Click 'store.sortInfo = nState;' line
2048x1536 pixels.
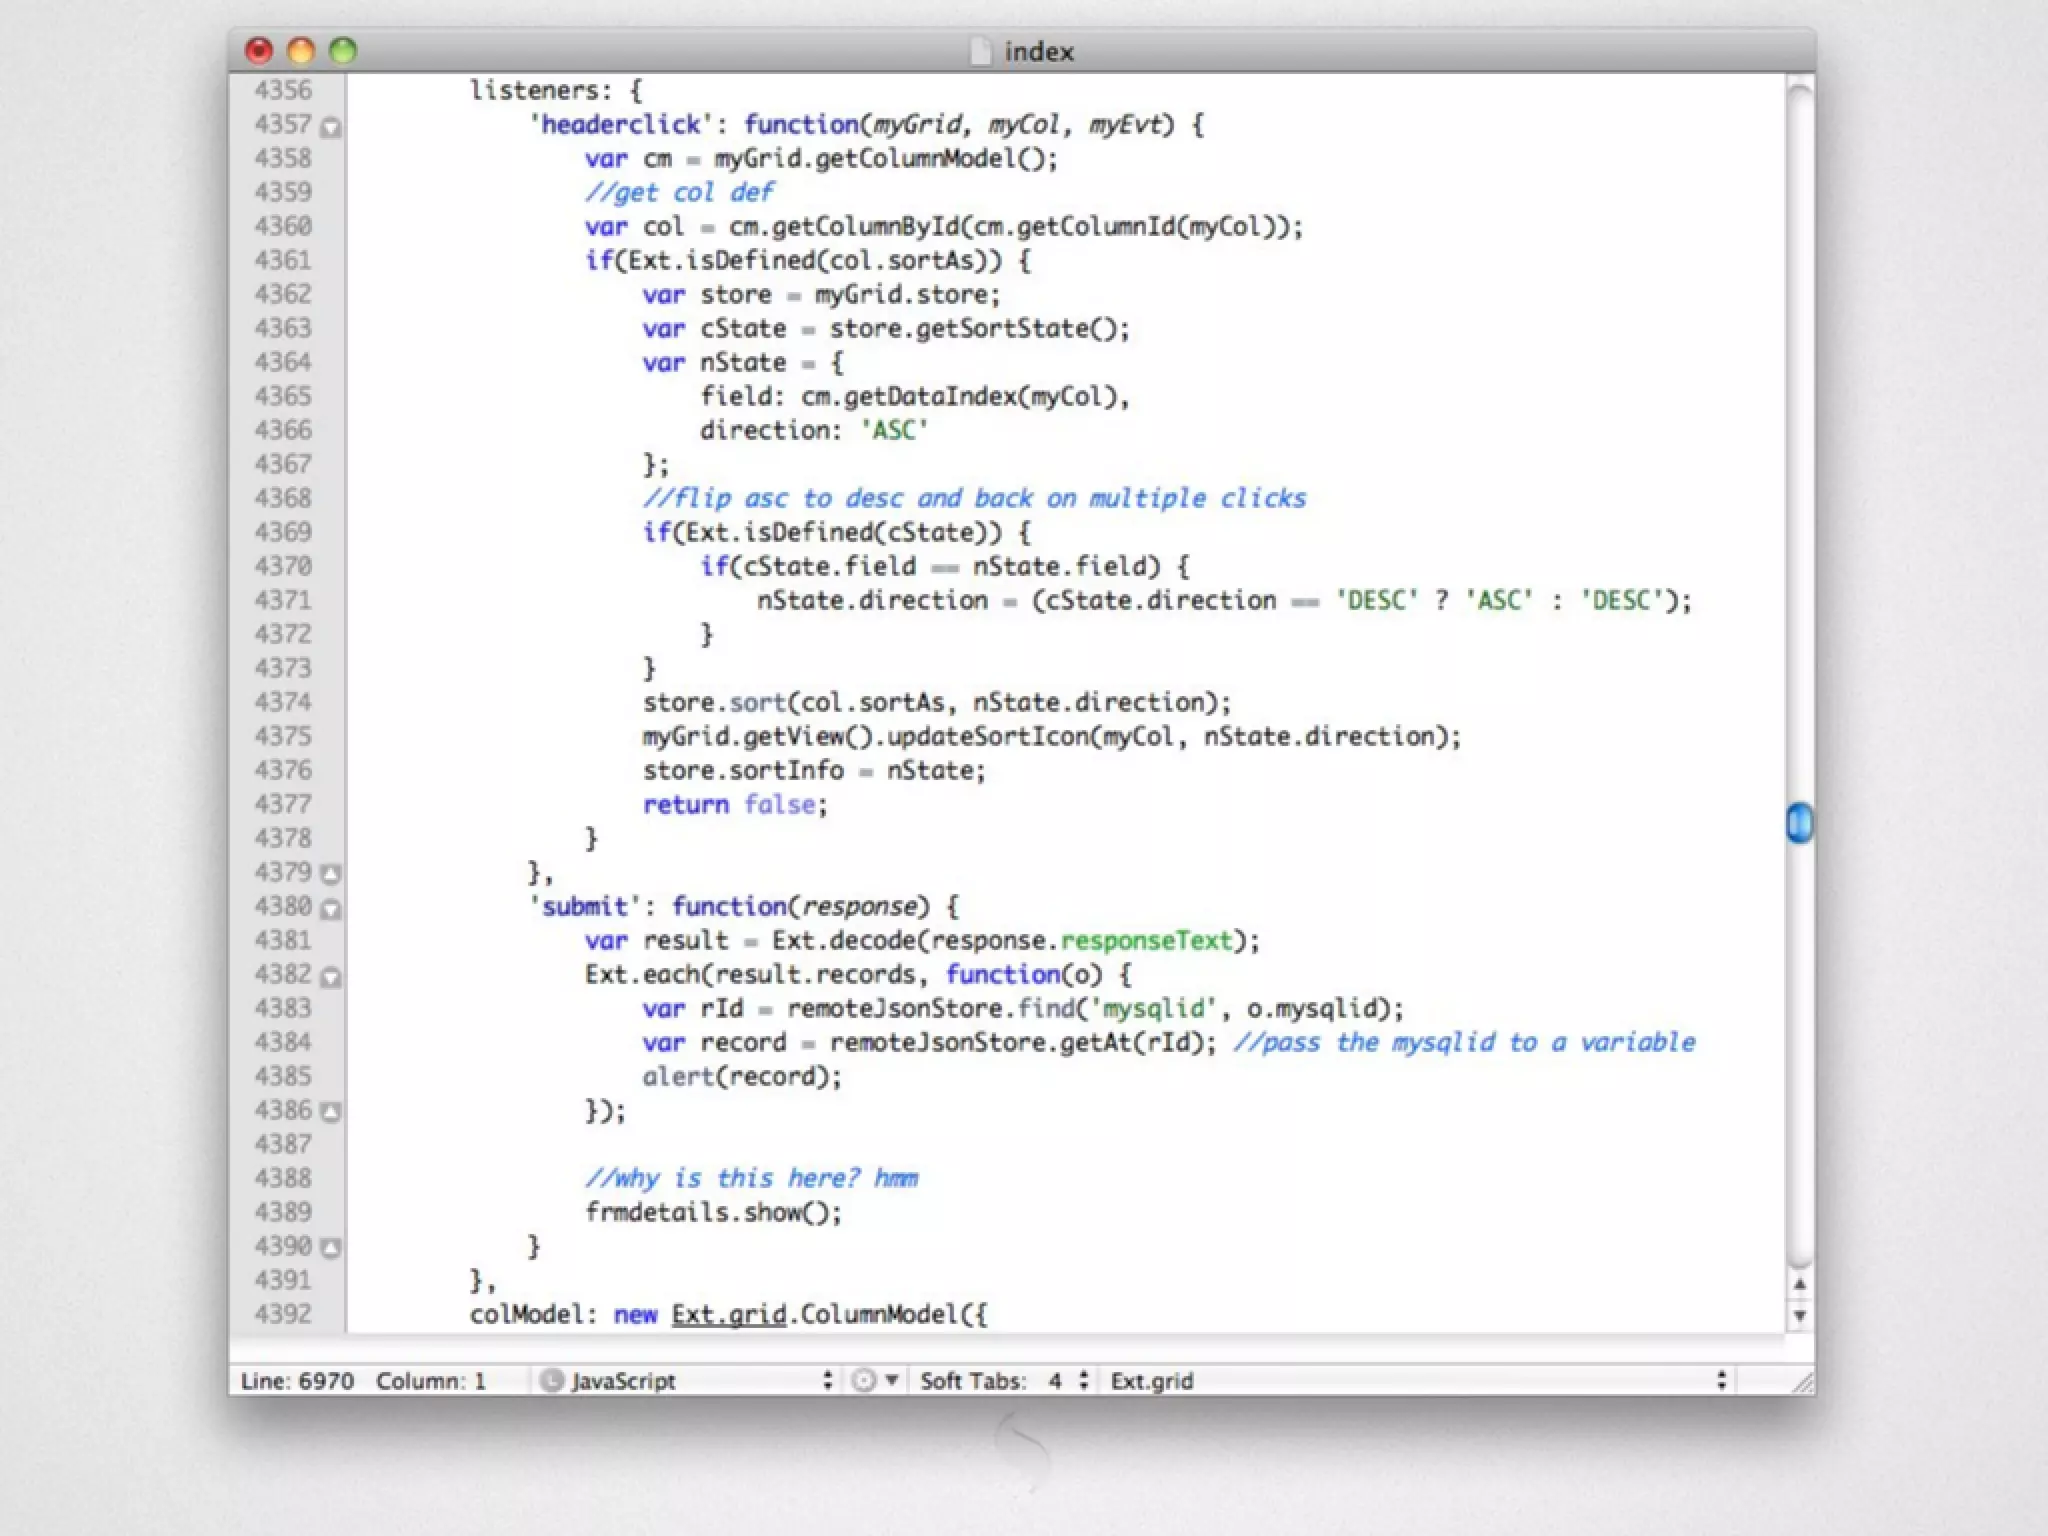coord(814,770)
